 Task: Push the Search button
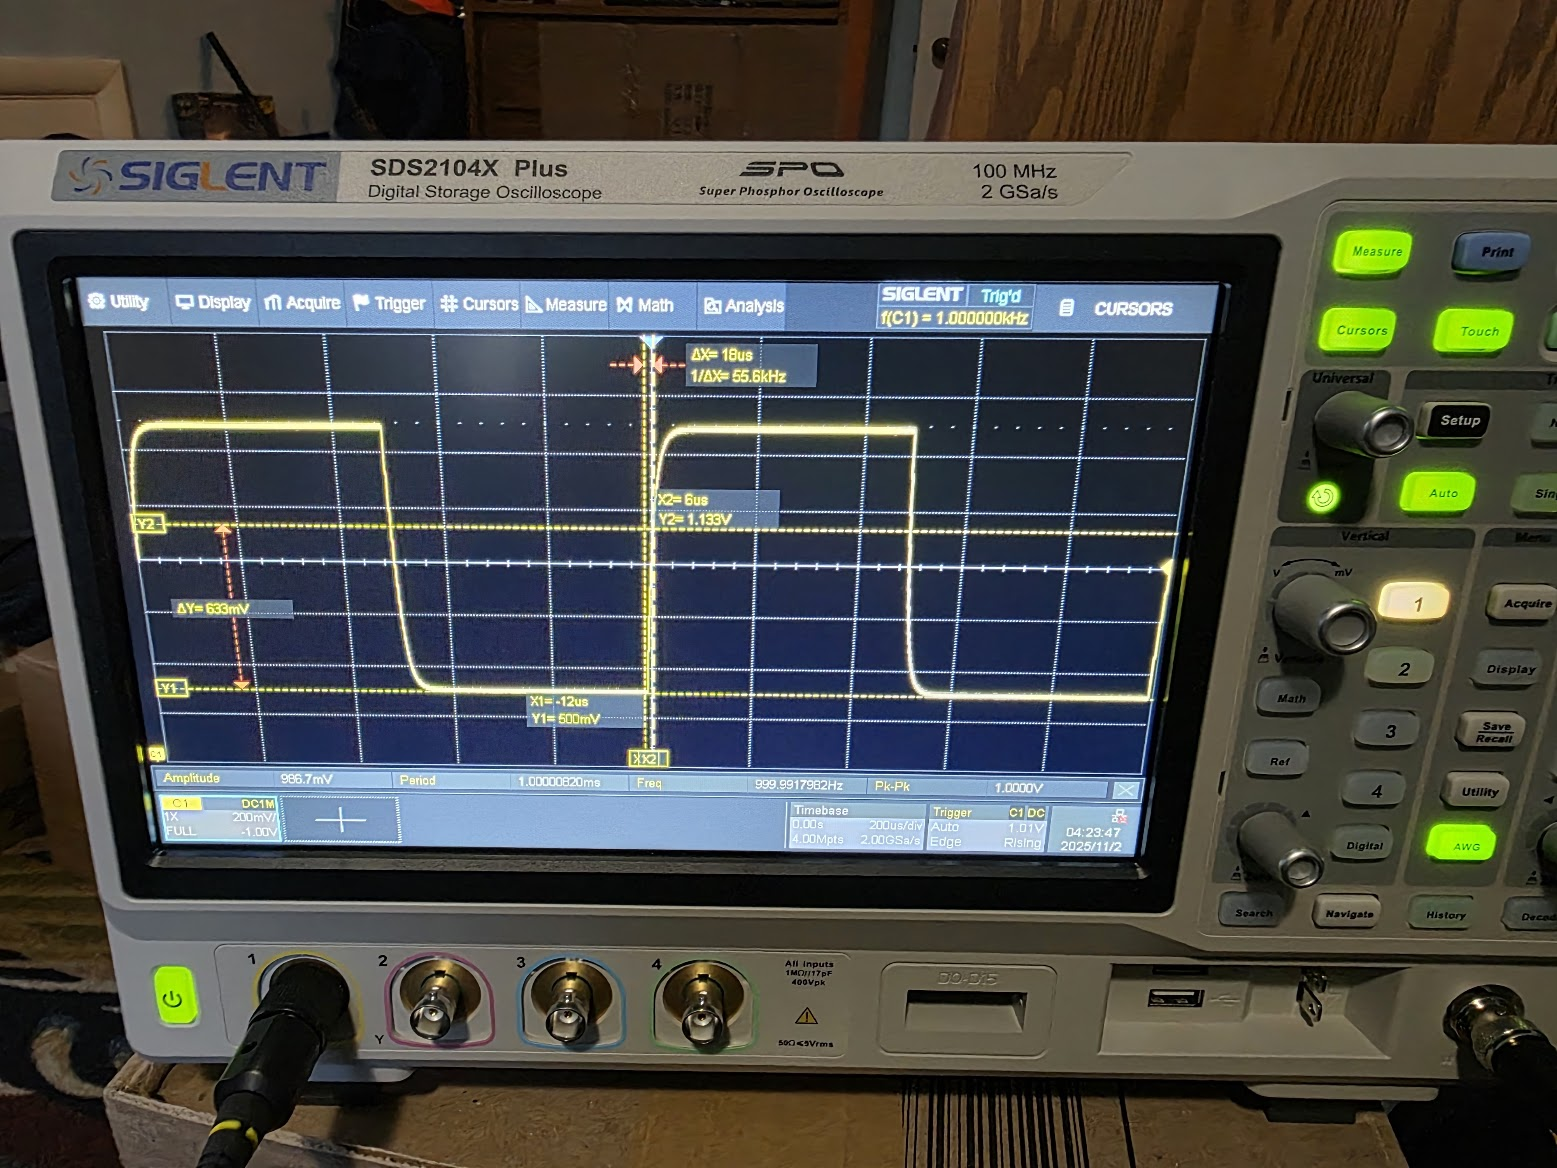pos(1253,912)
